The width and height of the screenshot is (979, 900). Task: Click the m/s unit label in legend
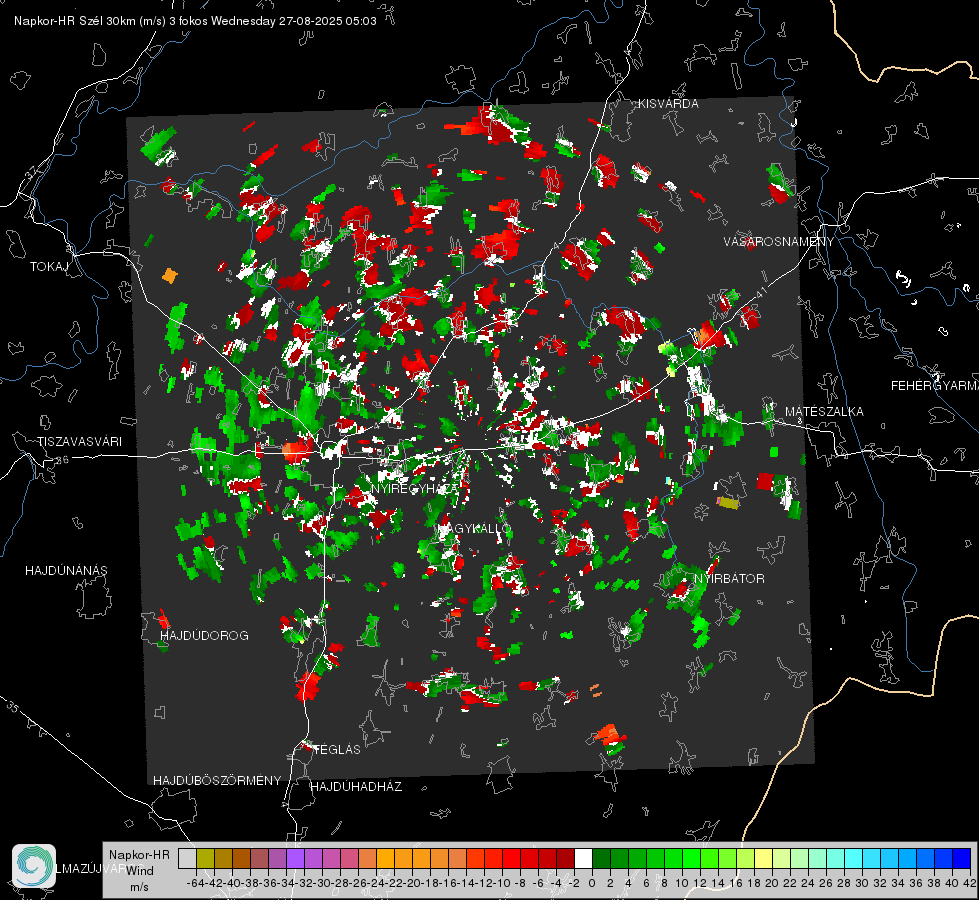pyautogui.click(x=139, y=887)
